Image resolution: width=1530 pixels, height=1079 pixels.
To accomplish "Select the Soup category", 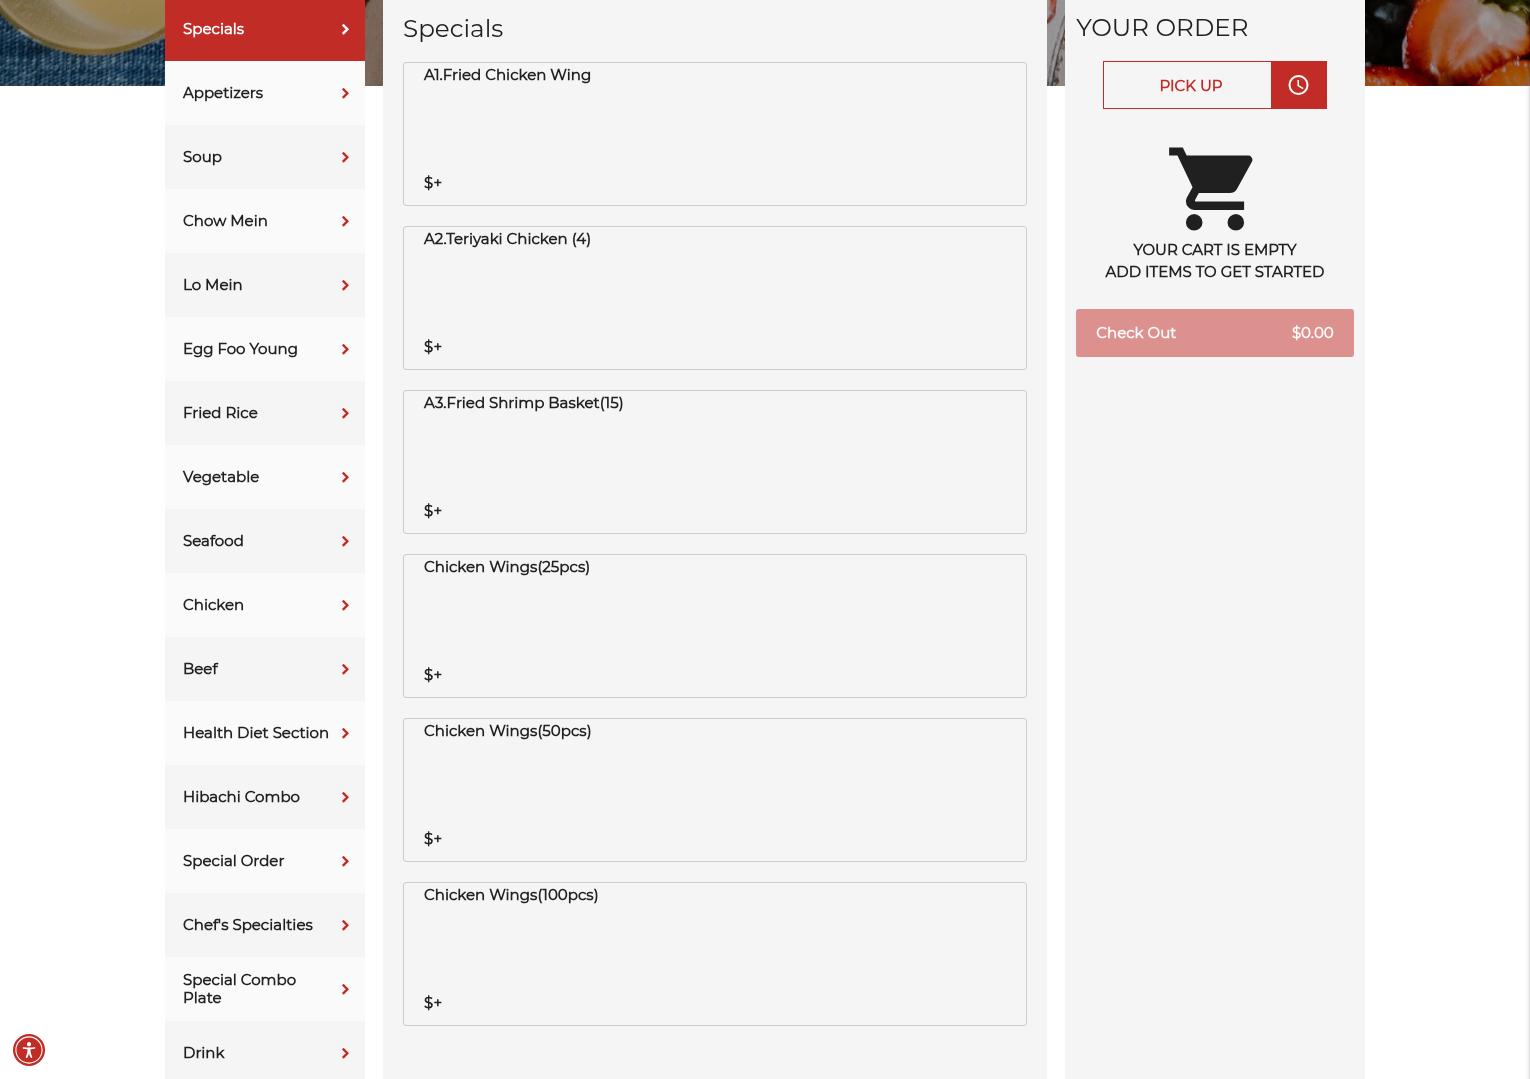I will 265,157.
